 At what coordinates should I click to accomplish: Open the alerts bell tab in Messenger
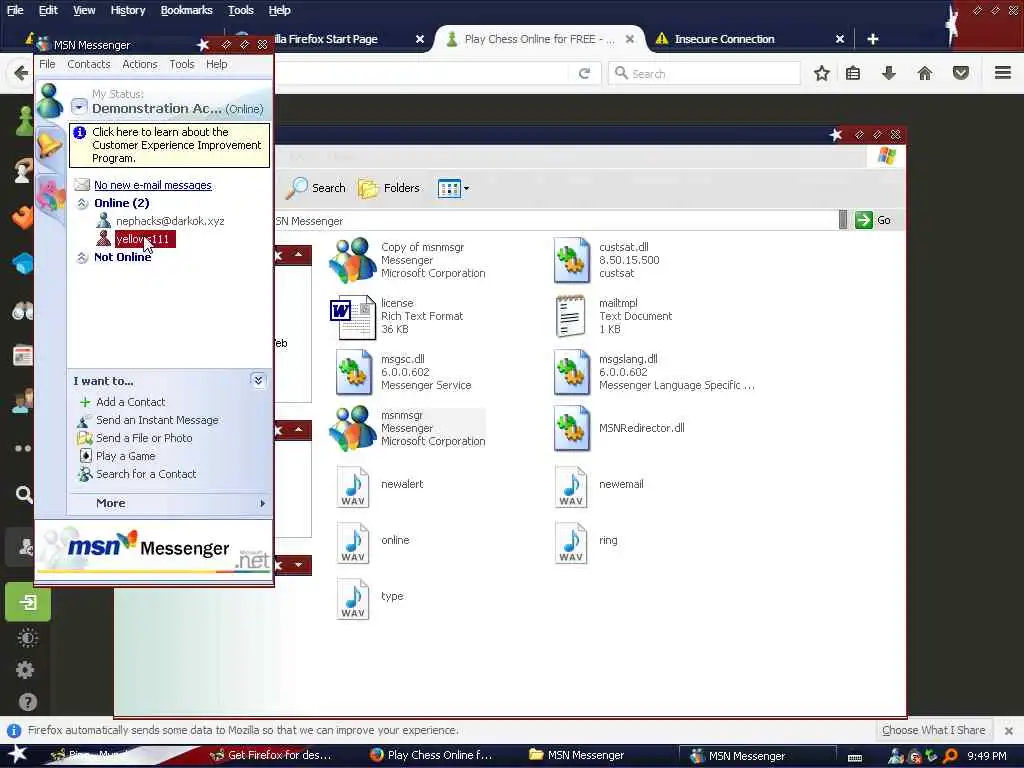coord(48,146)
